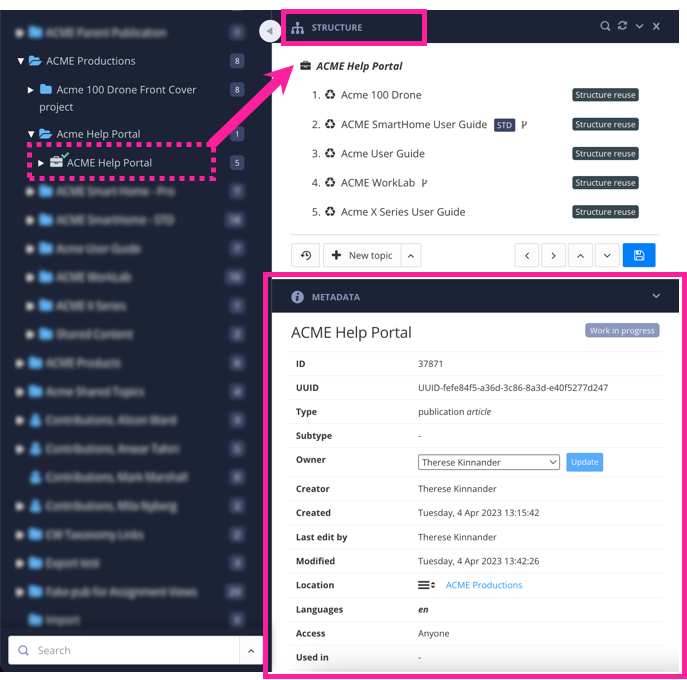687x680 pixels.
Task: Select ACME Help Portal publication in tree
Action: (x=109, y=163)
